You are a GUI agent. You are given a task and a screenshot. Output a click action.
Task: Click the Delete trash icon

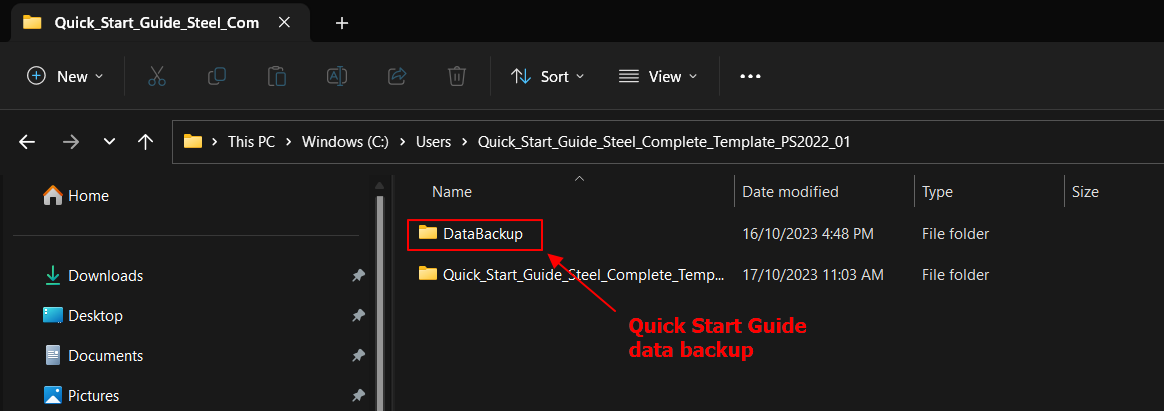click(x=457, y=76)
